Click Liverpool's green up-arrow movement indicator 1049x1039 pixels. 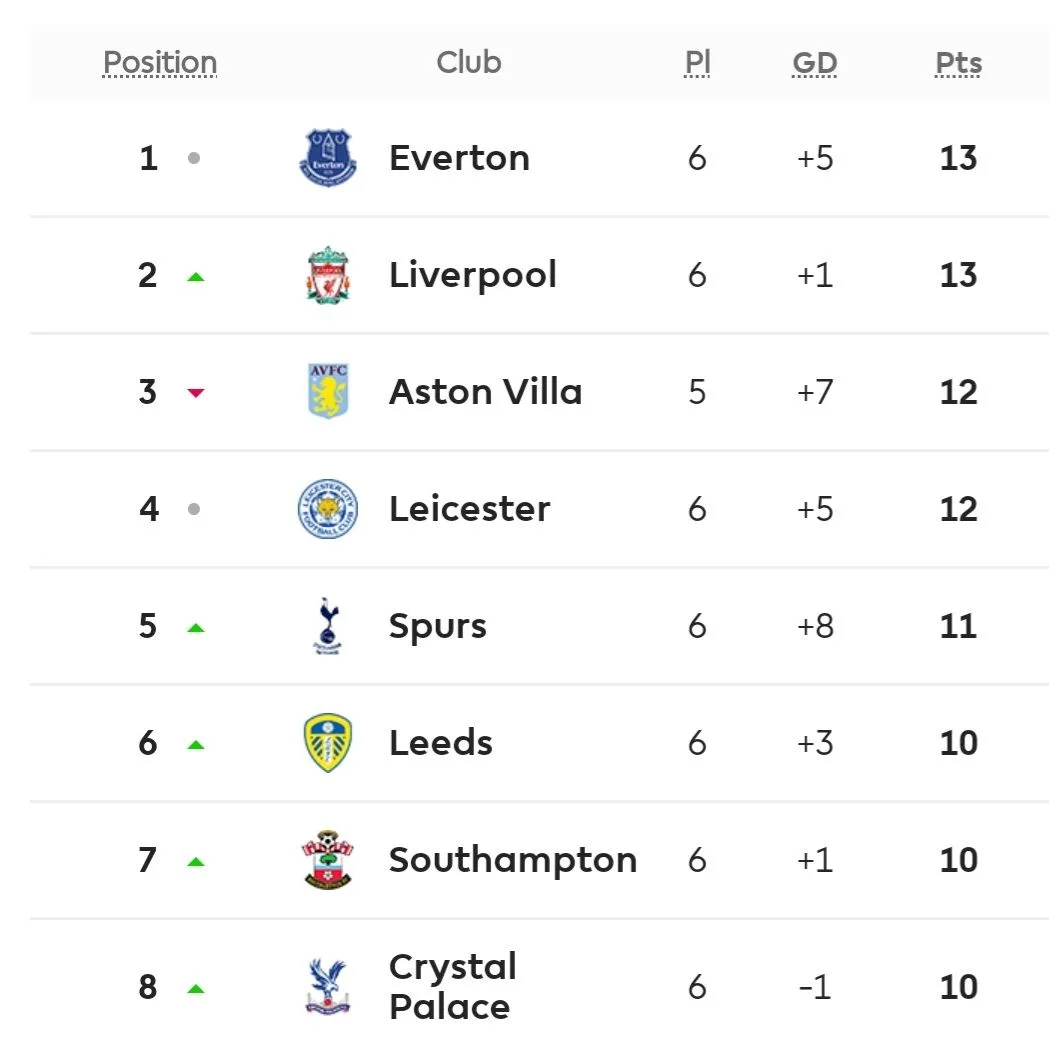pos(195,276)
